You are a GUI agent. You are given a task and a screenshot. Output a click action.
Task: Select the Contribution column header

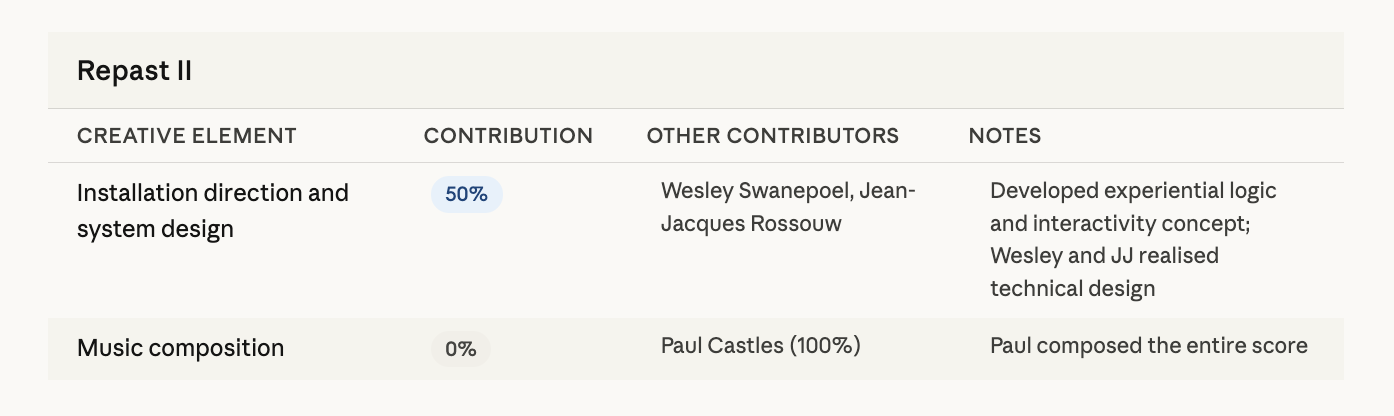508,136
